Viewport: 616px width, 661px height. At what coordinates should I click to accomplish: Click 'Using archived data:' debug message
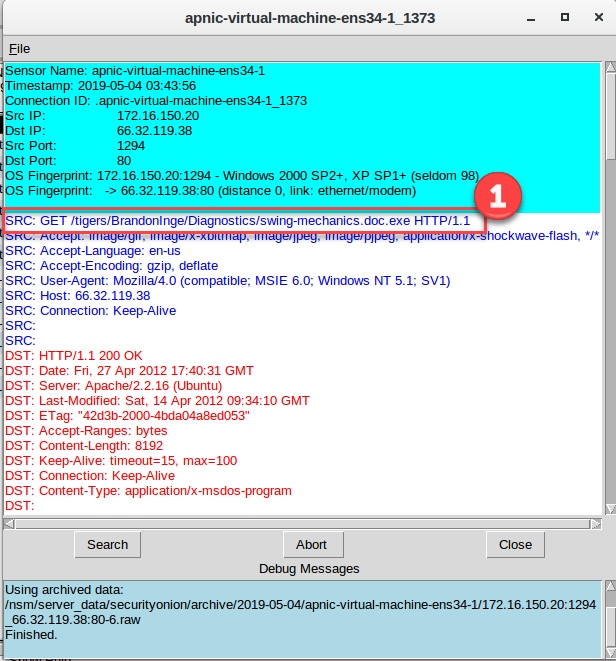64,590
